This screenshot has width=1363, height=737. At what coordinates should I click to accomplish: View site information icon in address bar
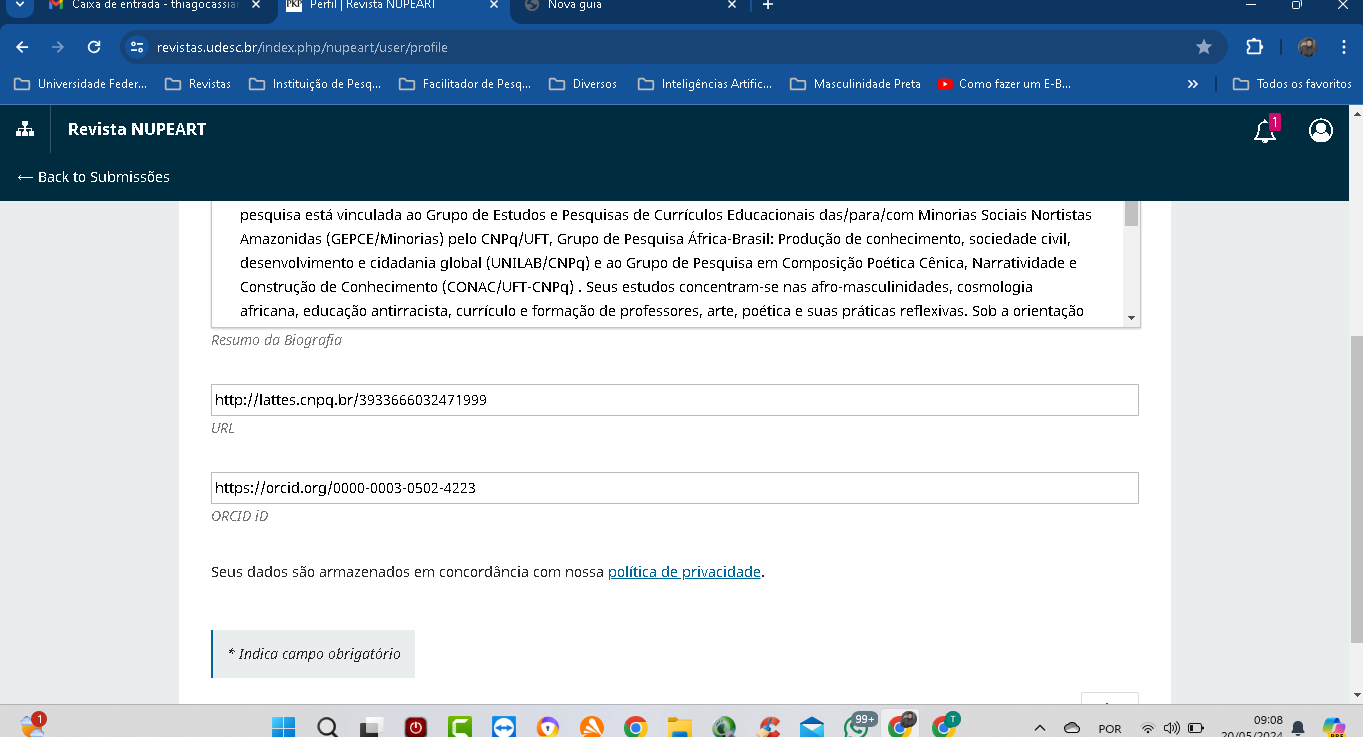(138, 47)
